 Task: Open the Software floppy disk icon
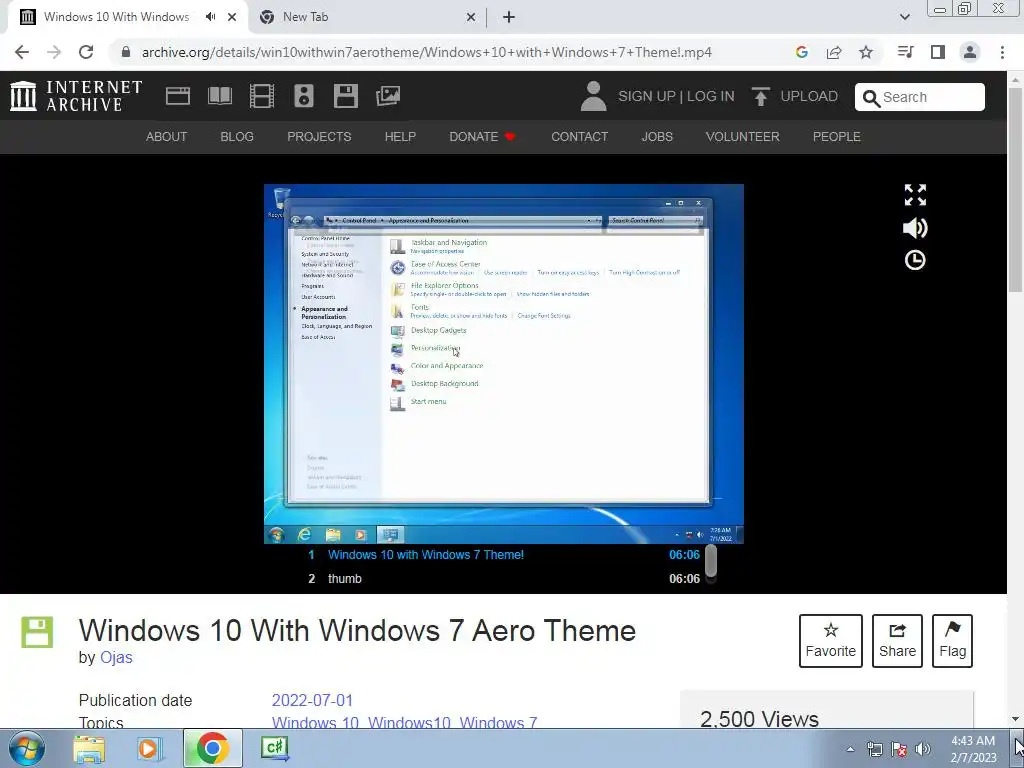[x=345, y=96]
